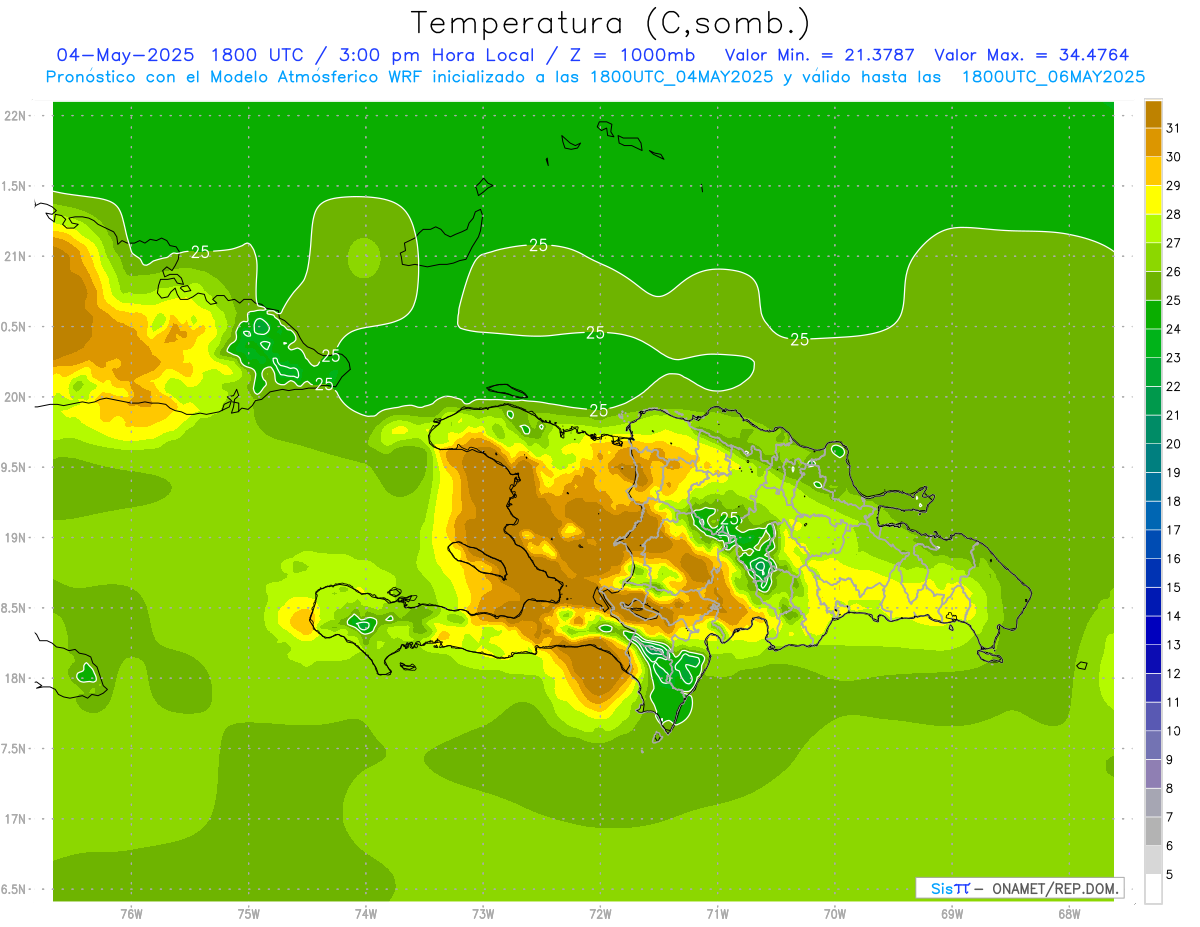Click the 20N latitude label
Image resolution: width=1200 pixels, height=927 pixels.
coord(15,397)
